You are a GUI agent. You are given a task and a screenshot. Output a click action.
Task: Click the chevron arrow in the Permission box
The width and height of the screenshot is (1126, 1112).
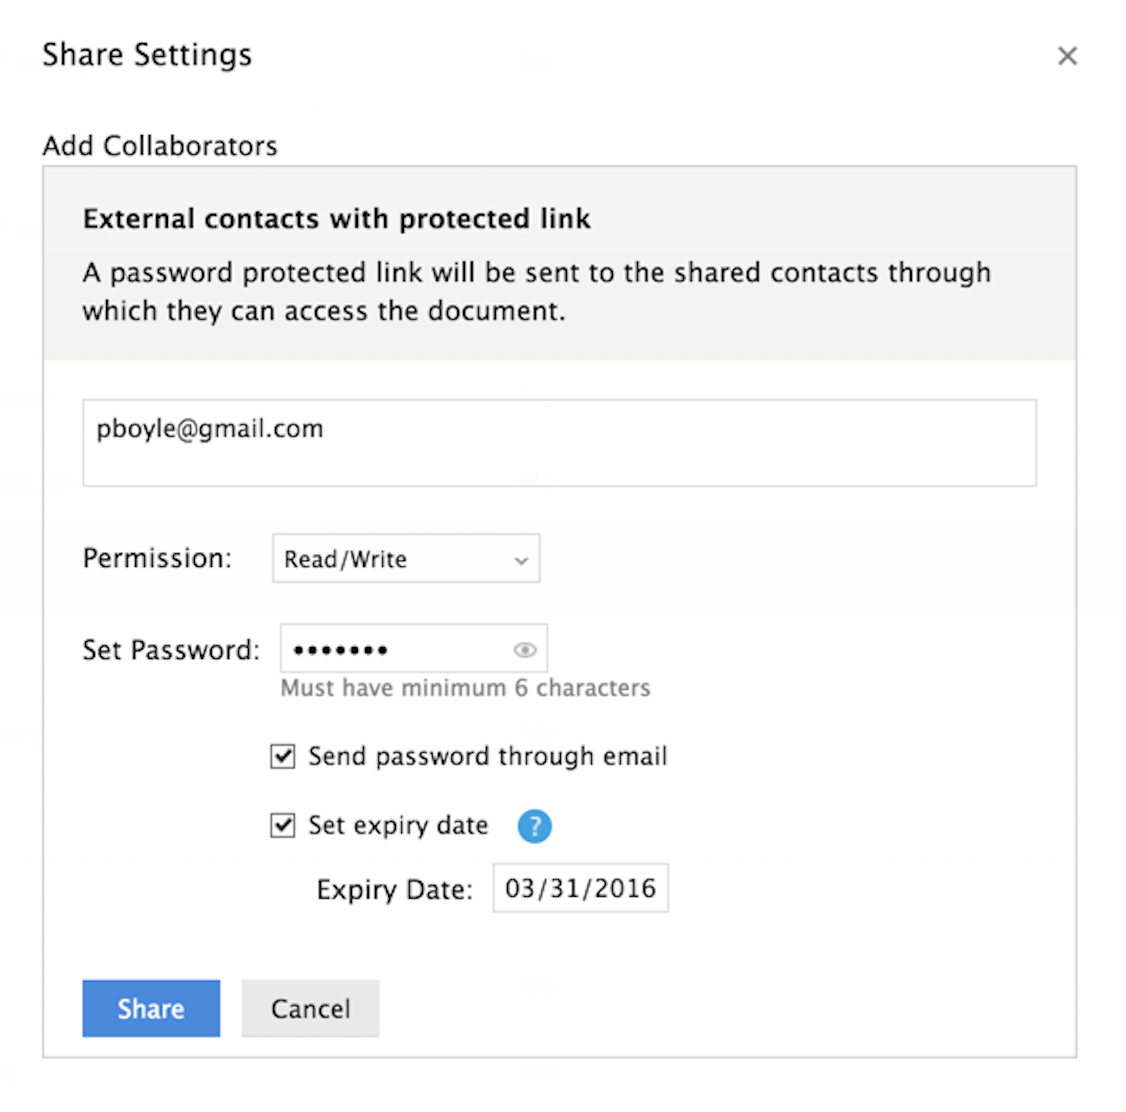[x=521, y=561]
